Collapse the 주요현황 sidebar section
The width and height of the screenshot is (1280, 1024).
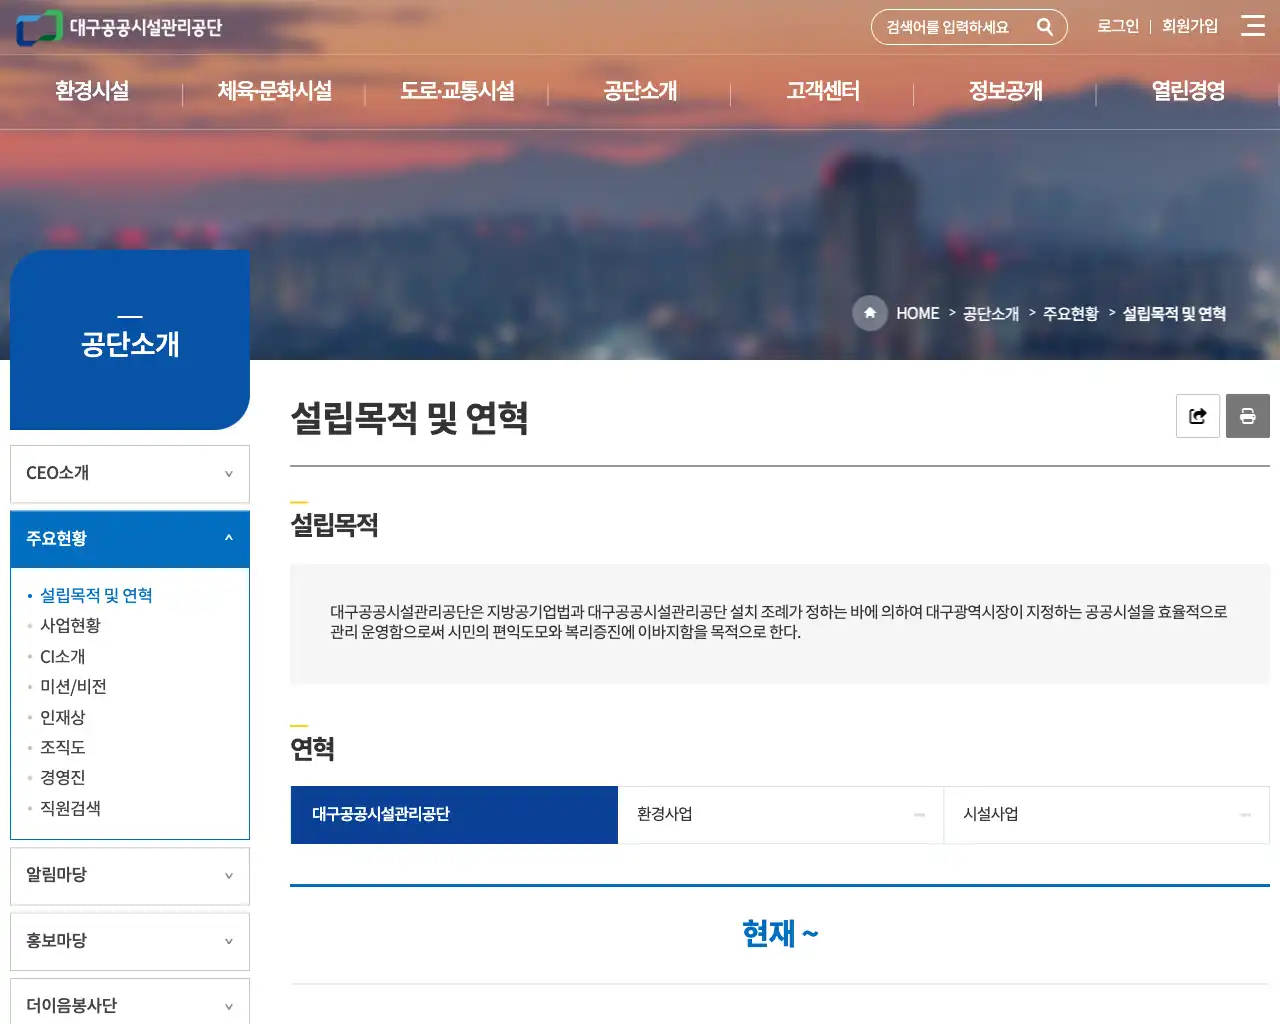(129, 538)
